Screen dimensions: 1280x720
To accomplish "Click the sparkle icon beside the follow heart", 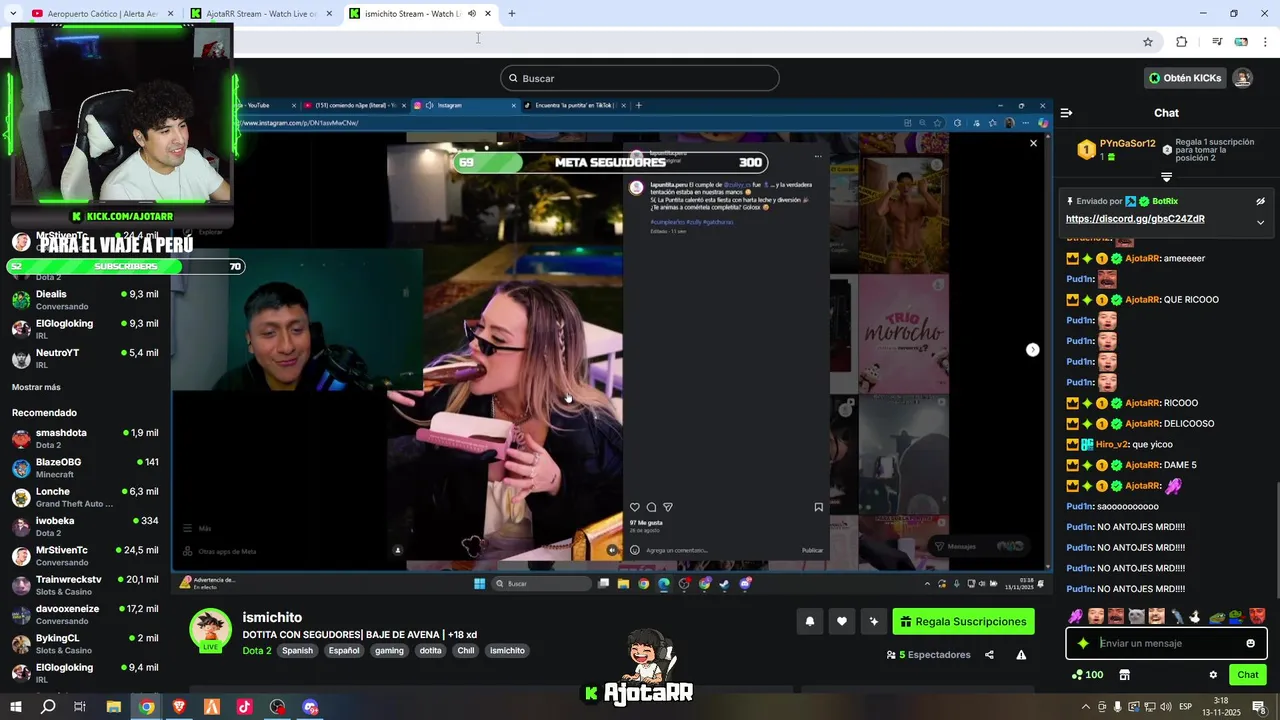I will pyautogui.click(x=874, y=621).
